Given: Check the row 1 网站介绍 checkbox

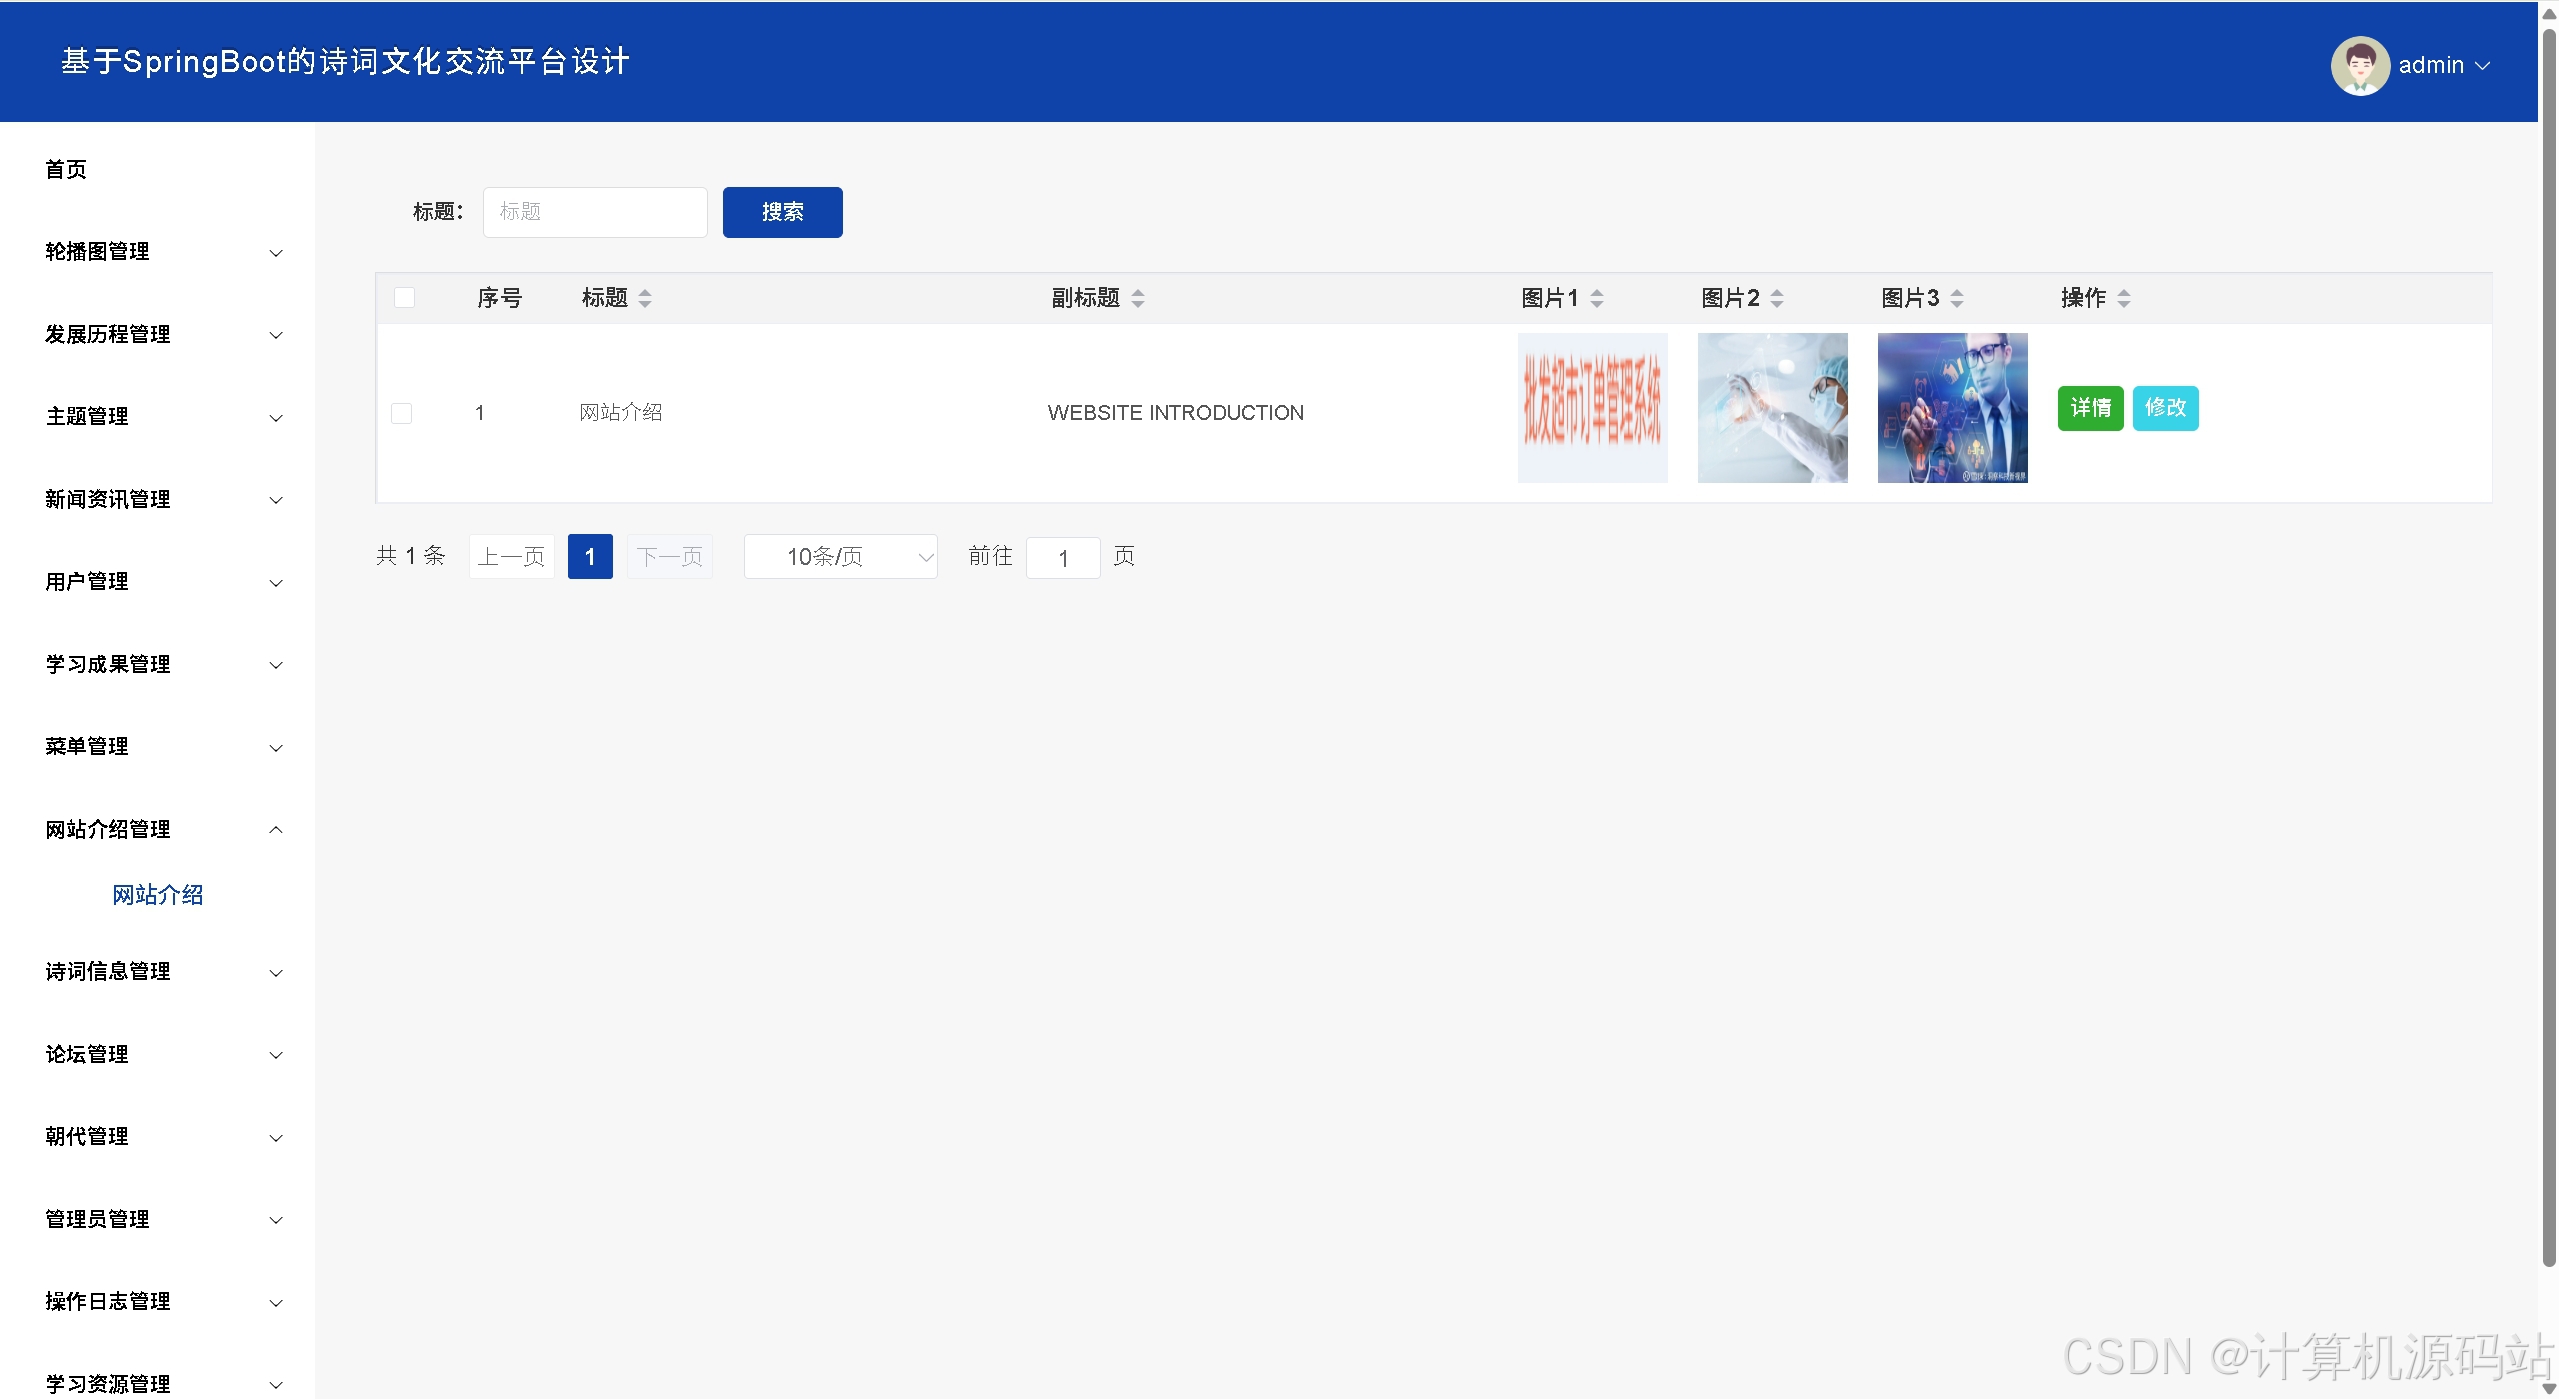Looking at the screenshot, I should [x=401, y=413].
